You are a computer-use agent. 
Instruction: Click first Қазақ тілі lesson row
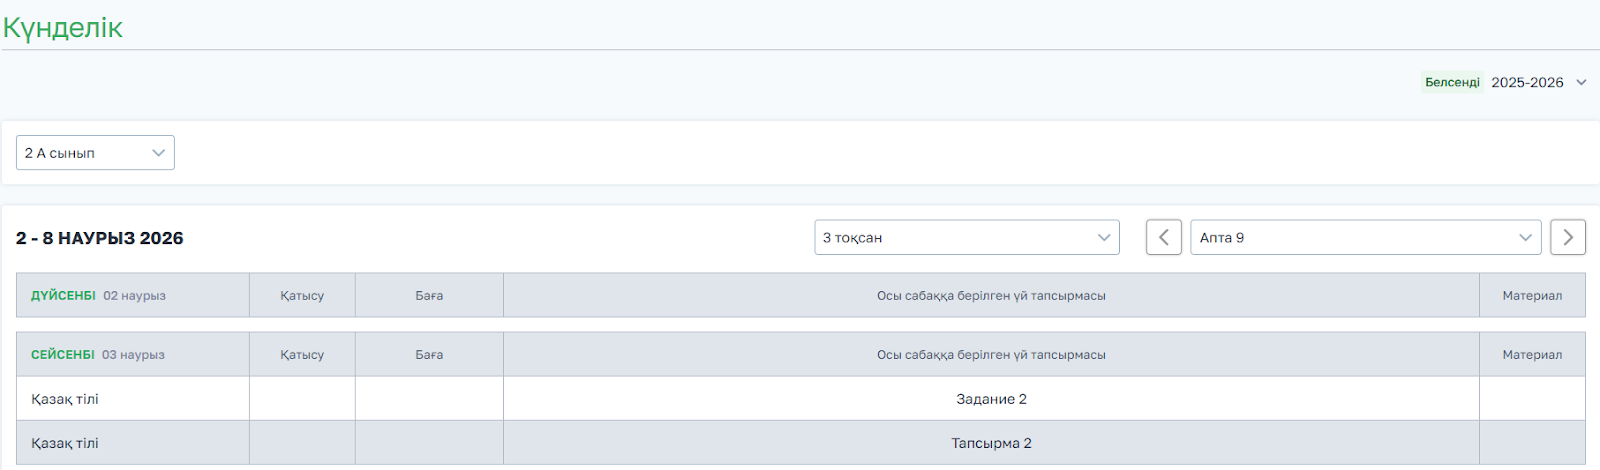[65, 399]
